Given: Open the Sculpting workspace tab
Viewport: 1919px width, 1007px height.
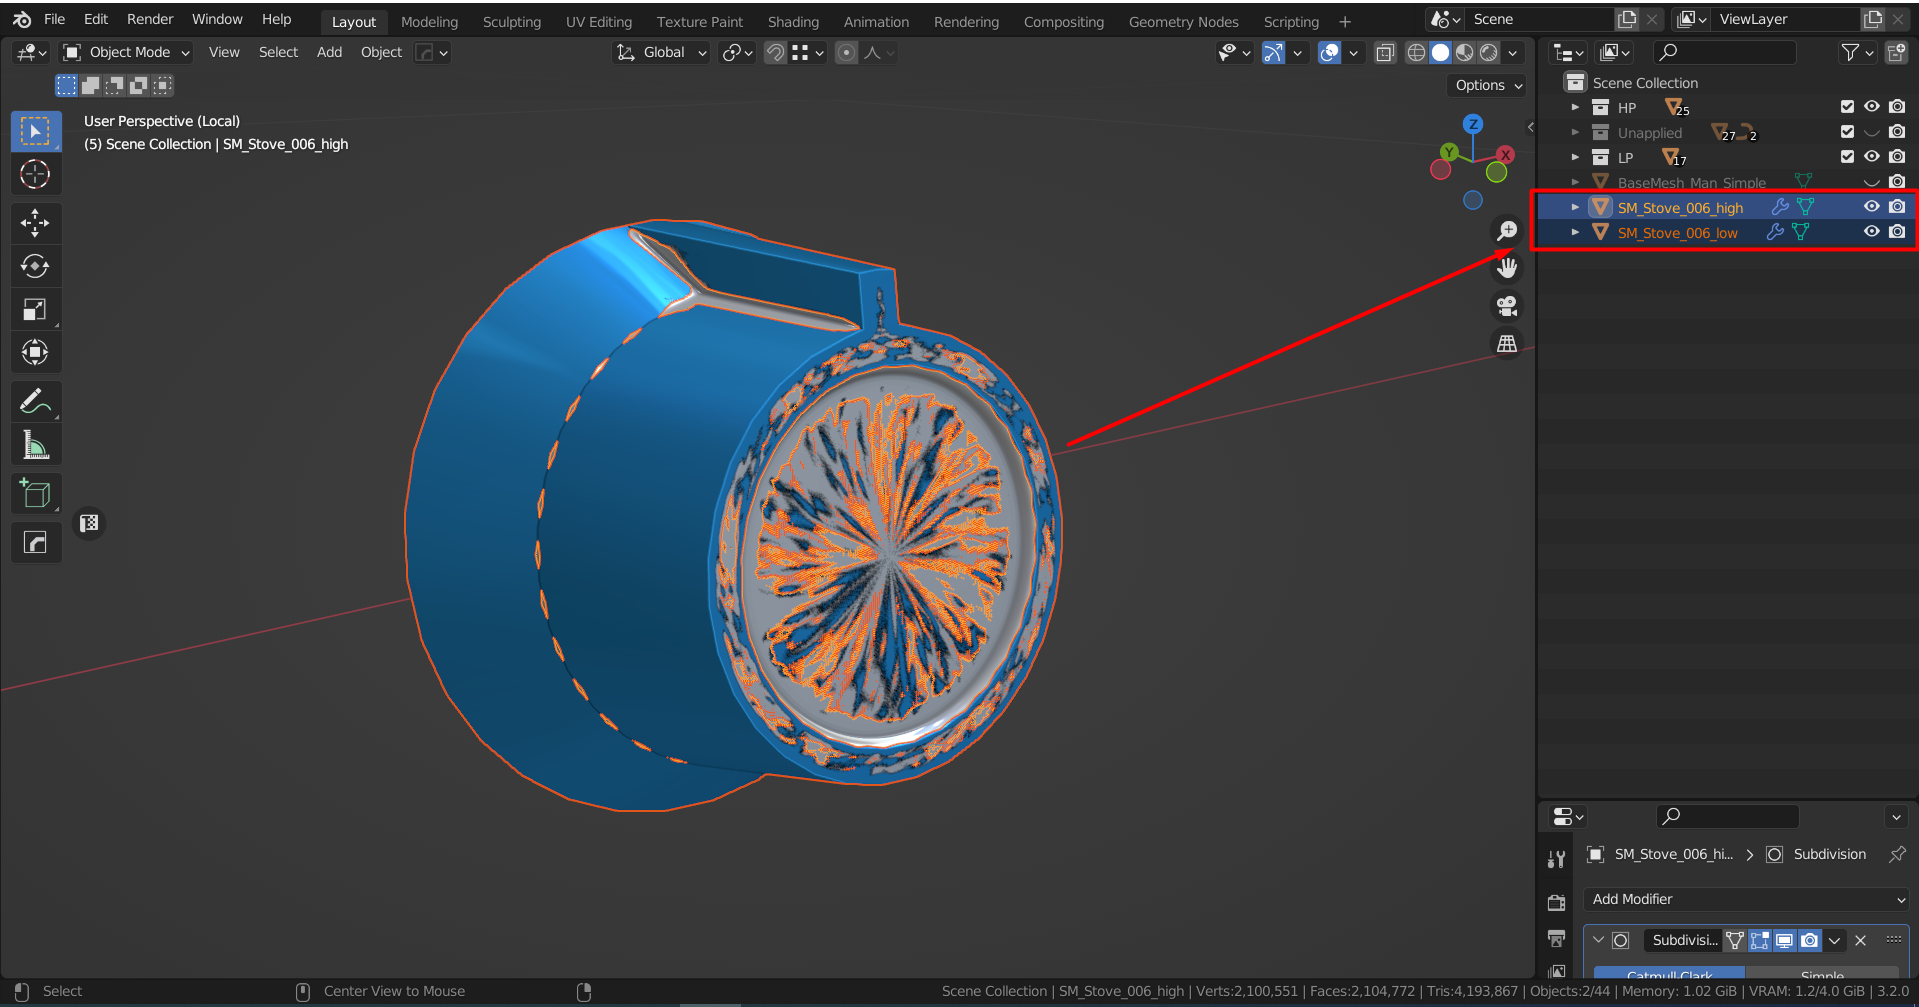Looking at the screenshot, I should [x=511, y=21].
